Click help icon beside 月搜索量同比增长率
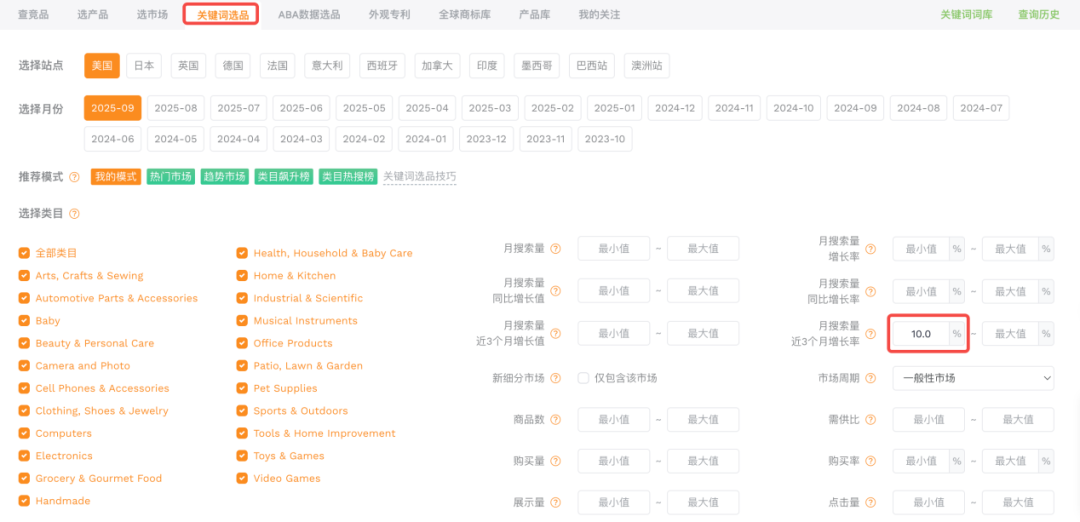Viewport: 1080px width, 522px height. (x=871, y=291)
